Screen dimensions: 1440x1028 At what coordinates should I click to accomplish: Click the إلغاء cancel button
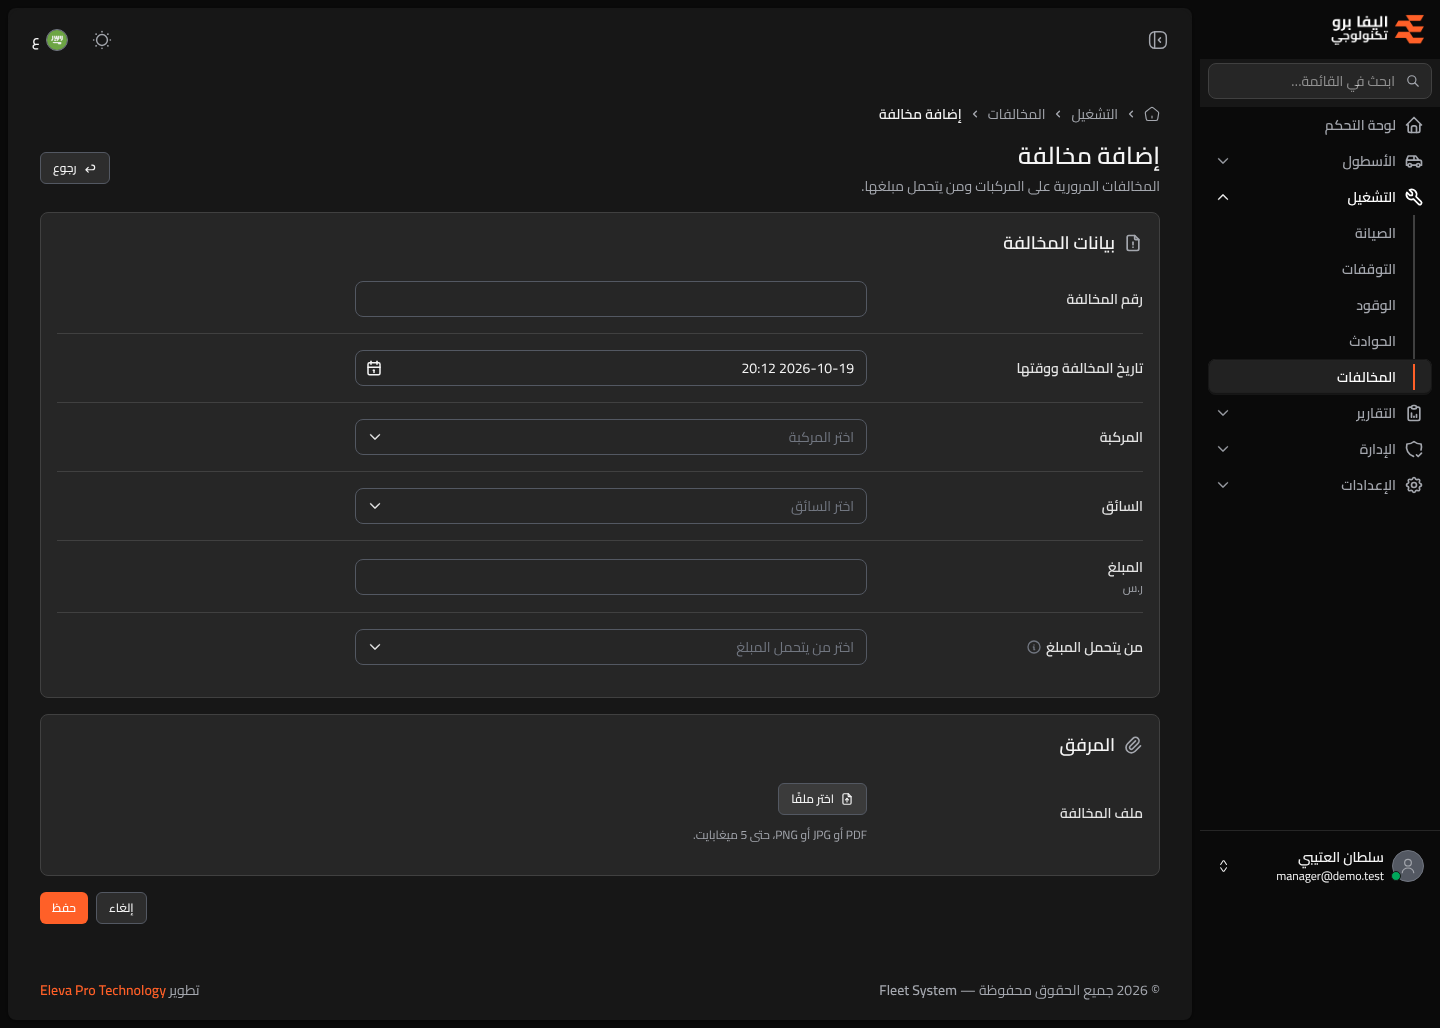point(121,908)
